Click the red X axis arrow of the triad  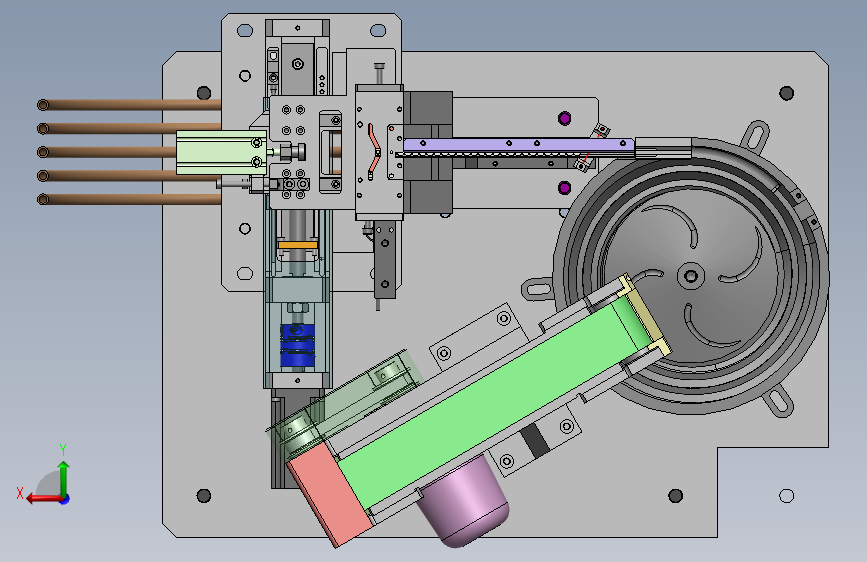tap(44, 499)
